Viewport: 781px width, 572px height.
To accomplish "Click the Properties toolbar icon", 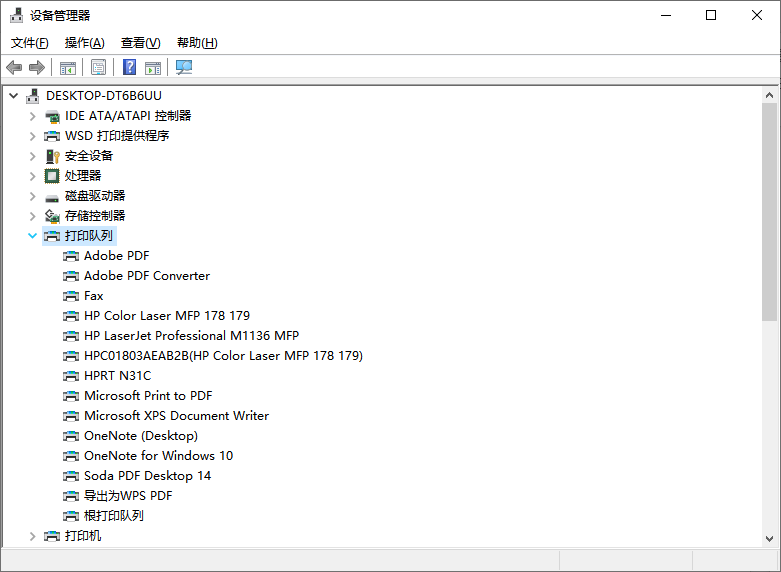I will tap(99, 67).
